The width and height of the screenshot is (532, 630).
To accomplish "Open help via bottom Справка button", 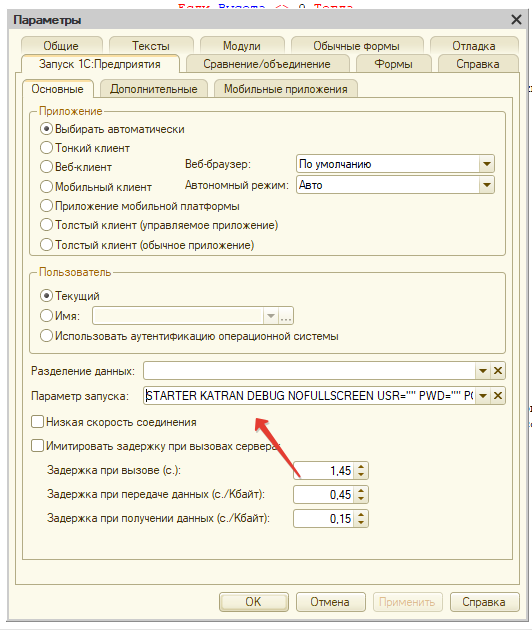I will coord(484,602).
